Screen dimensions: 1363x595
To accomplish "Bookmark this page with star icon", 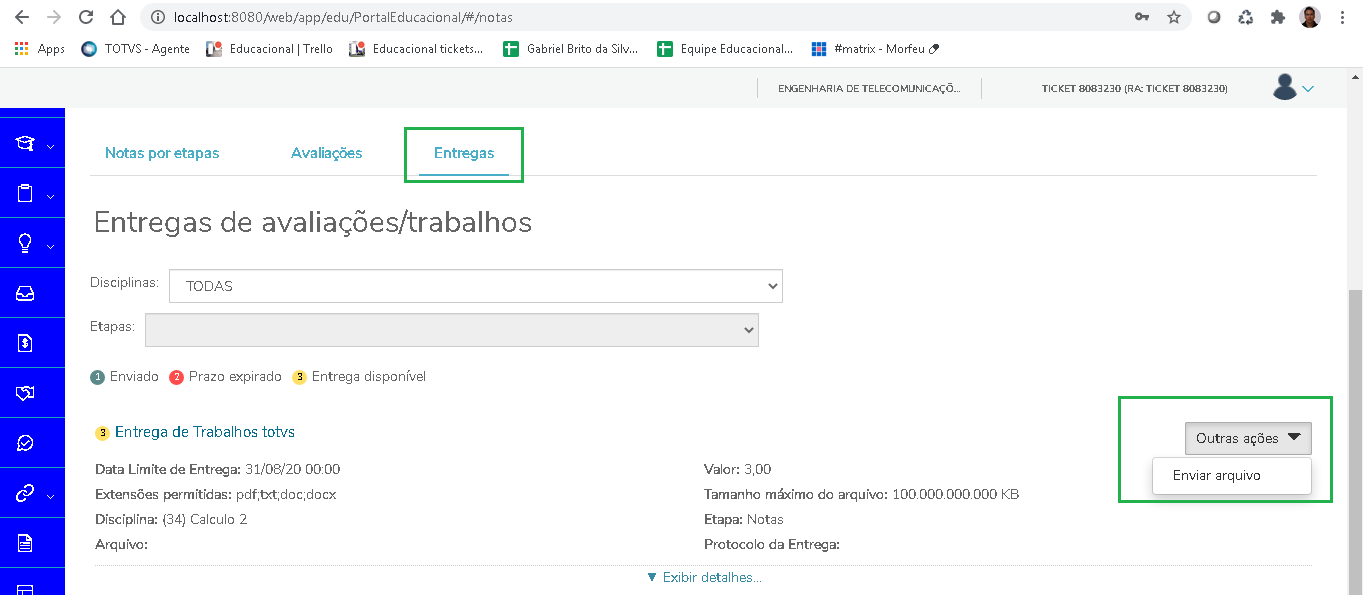I will tap(1173, 17).
